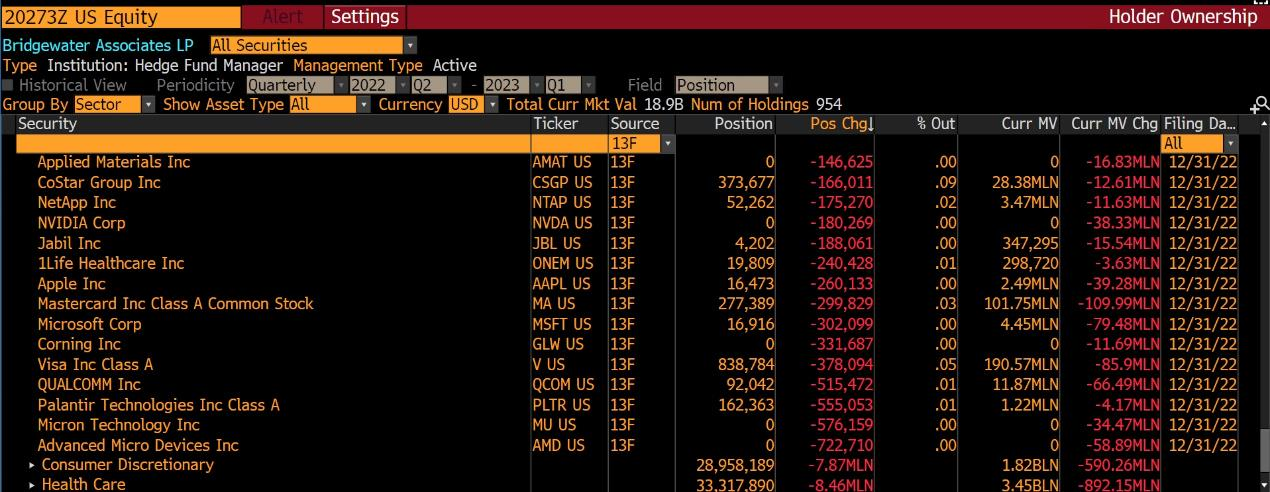Select the Applied Materials Inc row
The image size is (1270, 492).
pyautogui.click(x=628, y=162)
